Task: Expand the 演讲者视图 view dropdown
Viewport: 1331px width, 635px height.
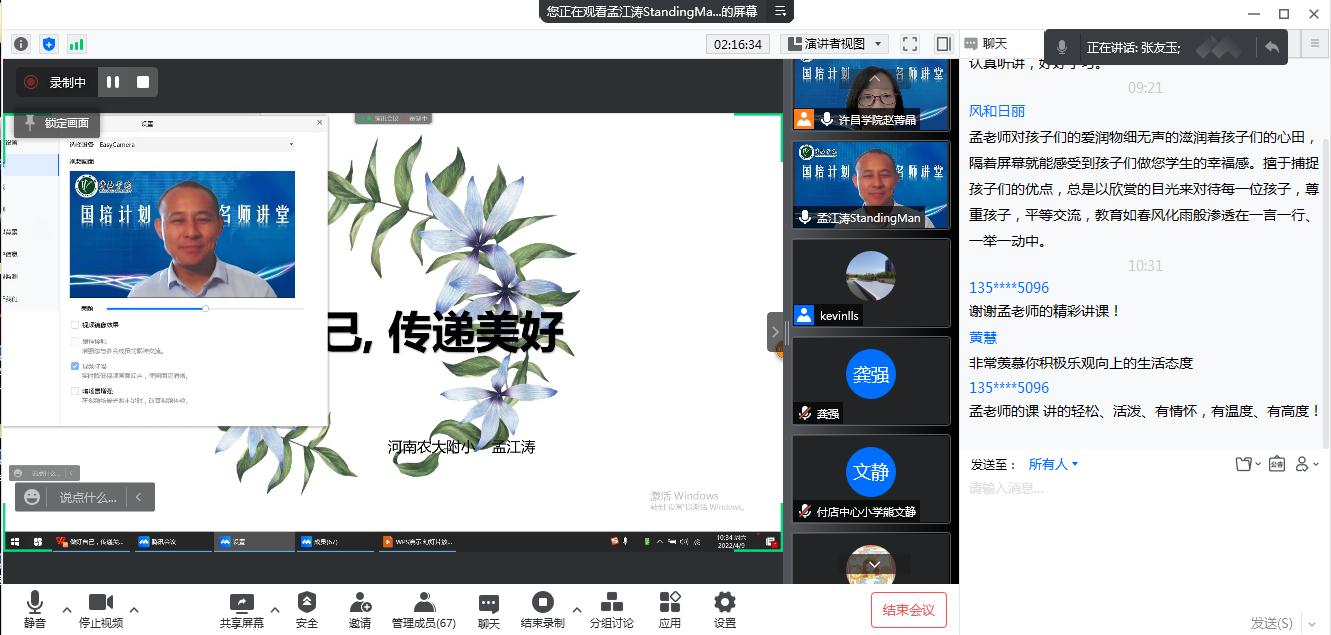Action: 836,44
